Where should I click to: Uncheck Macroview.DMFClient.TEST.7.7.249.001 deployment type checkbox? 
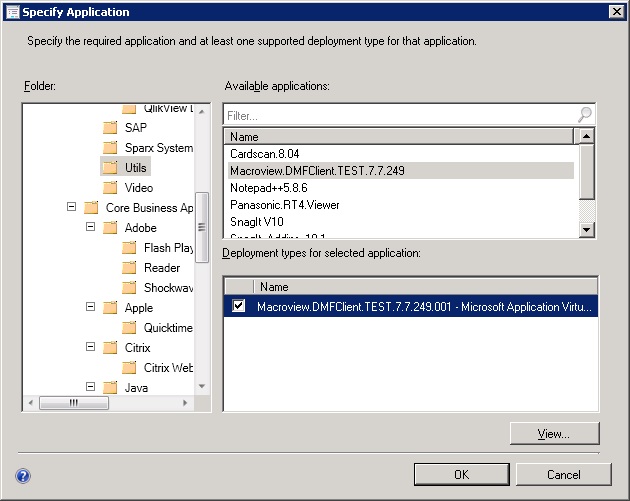click(x=238, y=307)
